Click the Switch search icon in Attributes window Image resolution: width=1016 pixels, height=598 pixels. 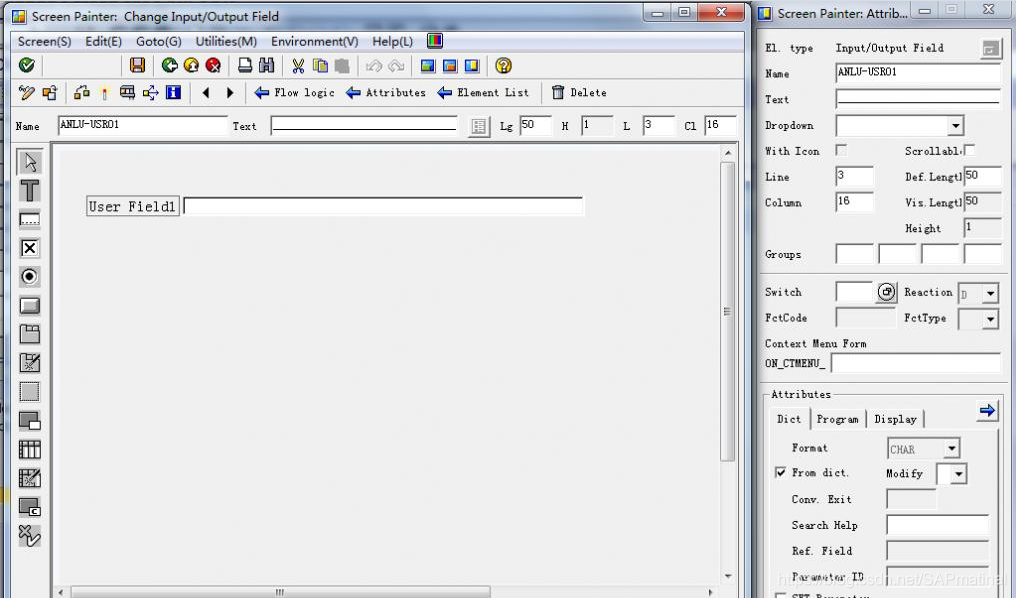[x=887, y=292]
